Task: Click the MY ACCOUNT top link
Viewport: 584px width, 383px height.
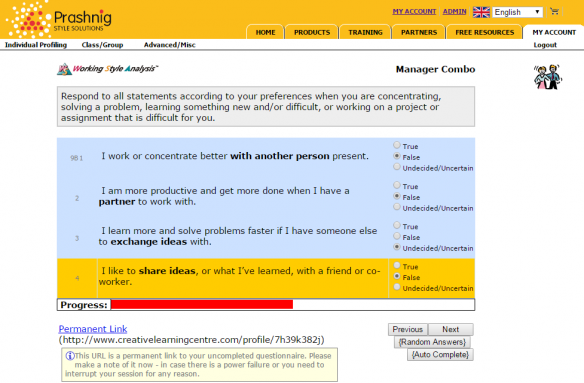Action: (414, 12)
